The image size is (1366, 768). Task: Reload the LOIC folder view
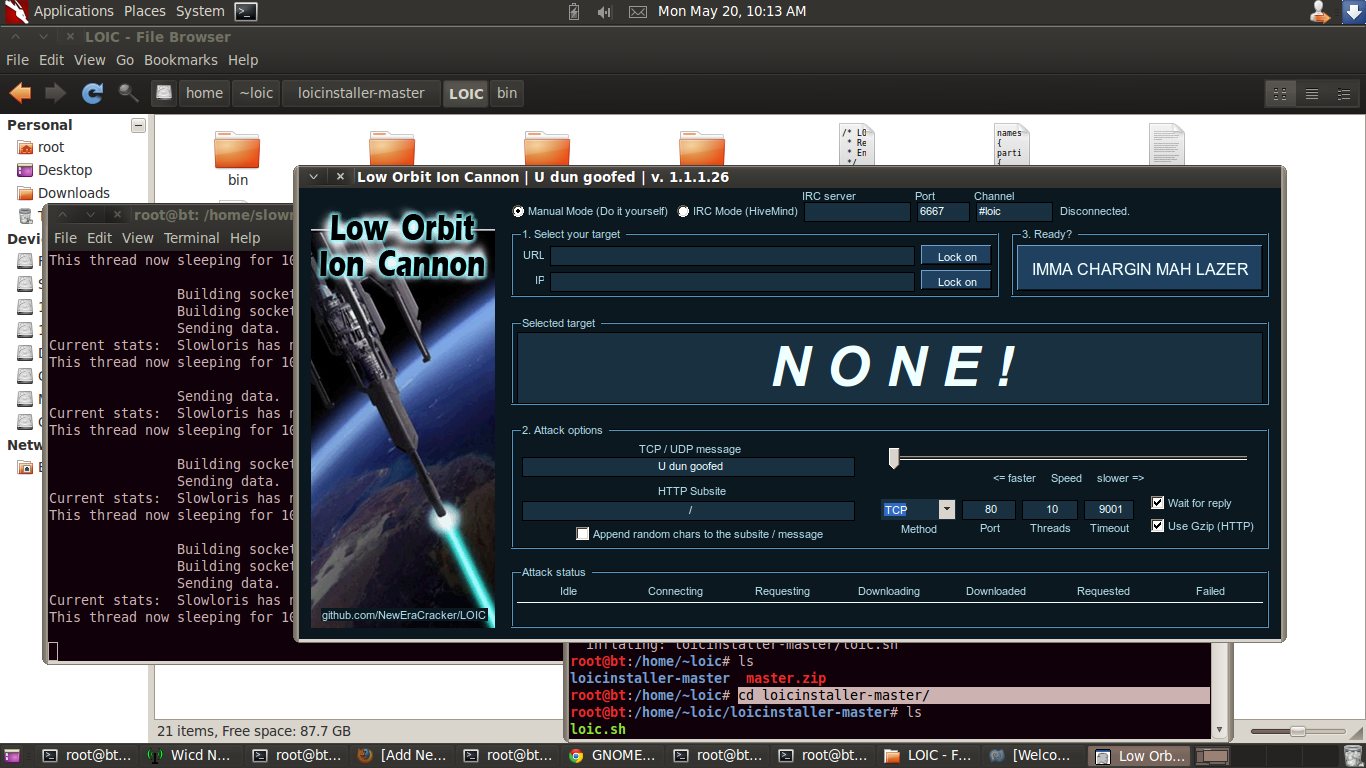92,93
